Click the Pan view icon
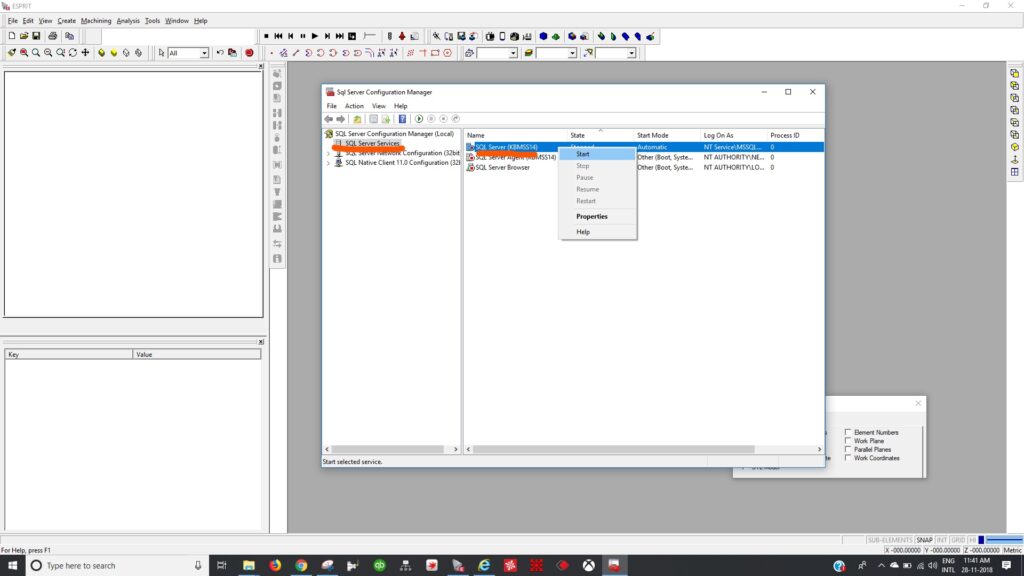 (85, 53)
